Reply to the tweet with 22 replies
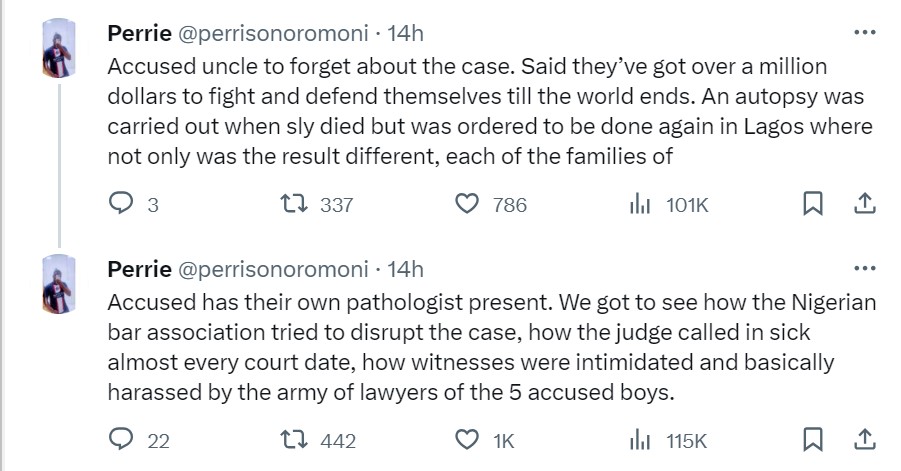The width and height of the screenshot is (901, 471). [x=121, y=440]
